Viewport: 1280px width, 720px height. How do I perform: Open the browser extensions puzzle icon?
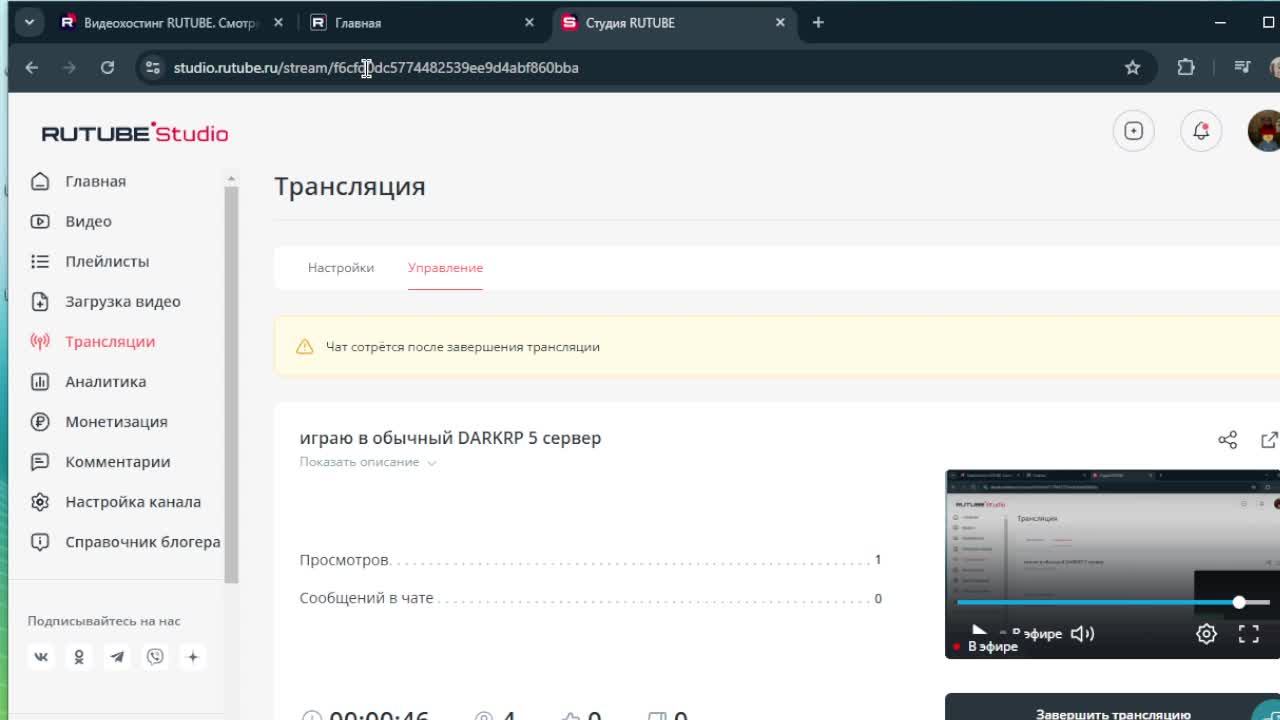coord(1186,67)
